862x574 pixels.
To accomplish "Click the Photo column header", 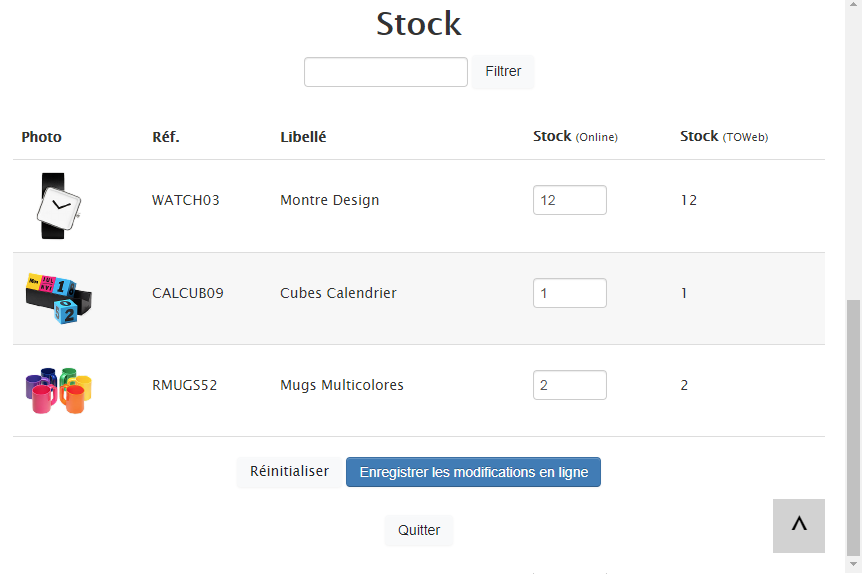I will 41,137.
